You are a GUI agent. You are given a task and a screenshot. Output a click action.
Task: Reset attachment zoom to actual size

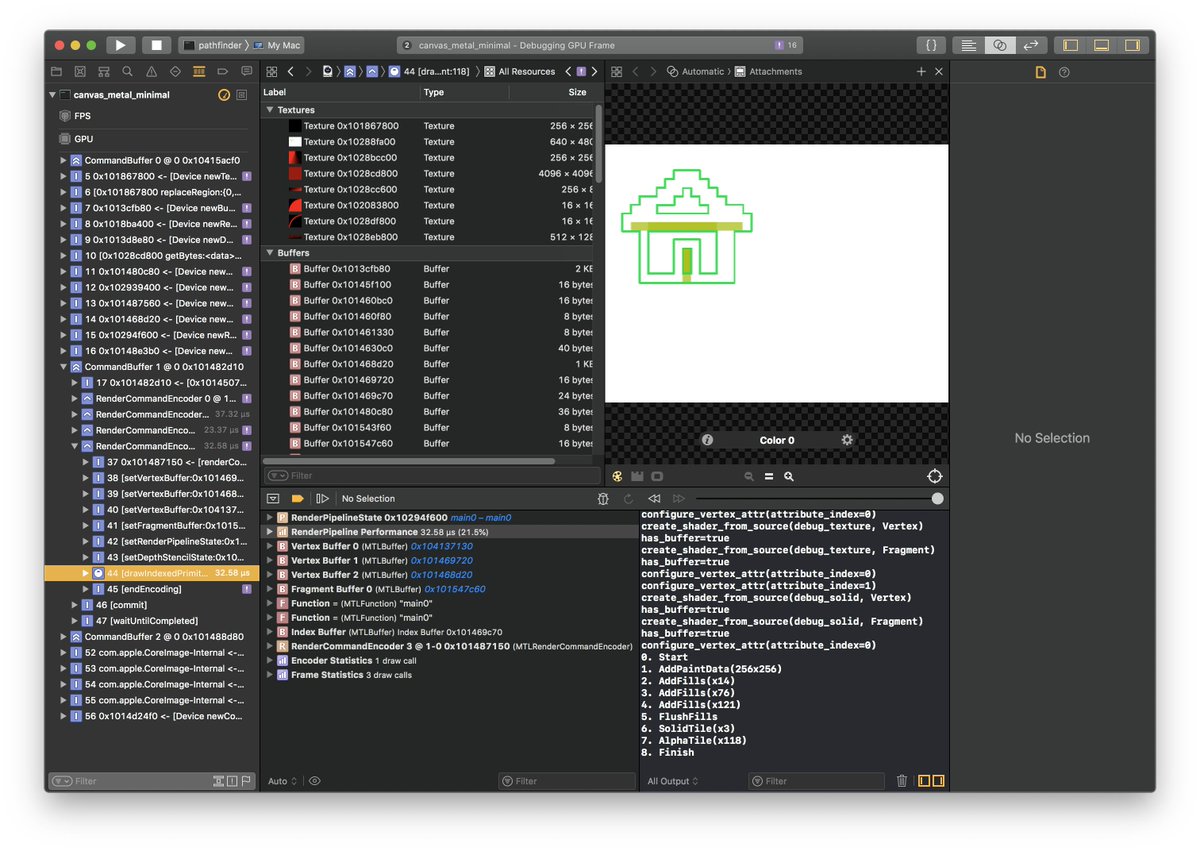click(x=769, y=477)
